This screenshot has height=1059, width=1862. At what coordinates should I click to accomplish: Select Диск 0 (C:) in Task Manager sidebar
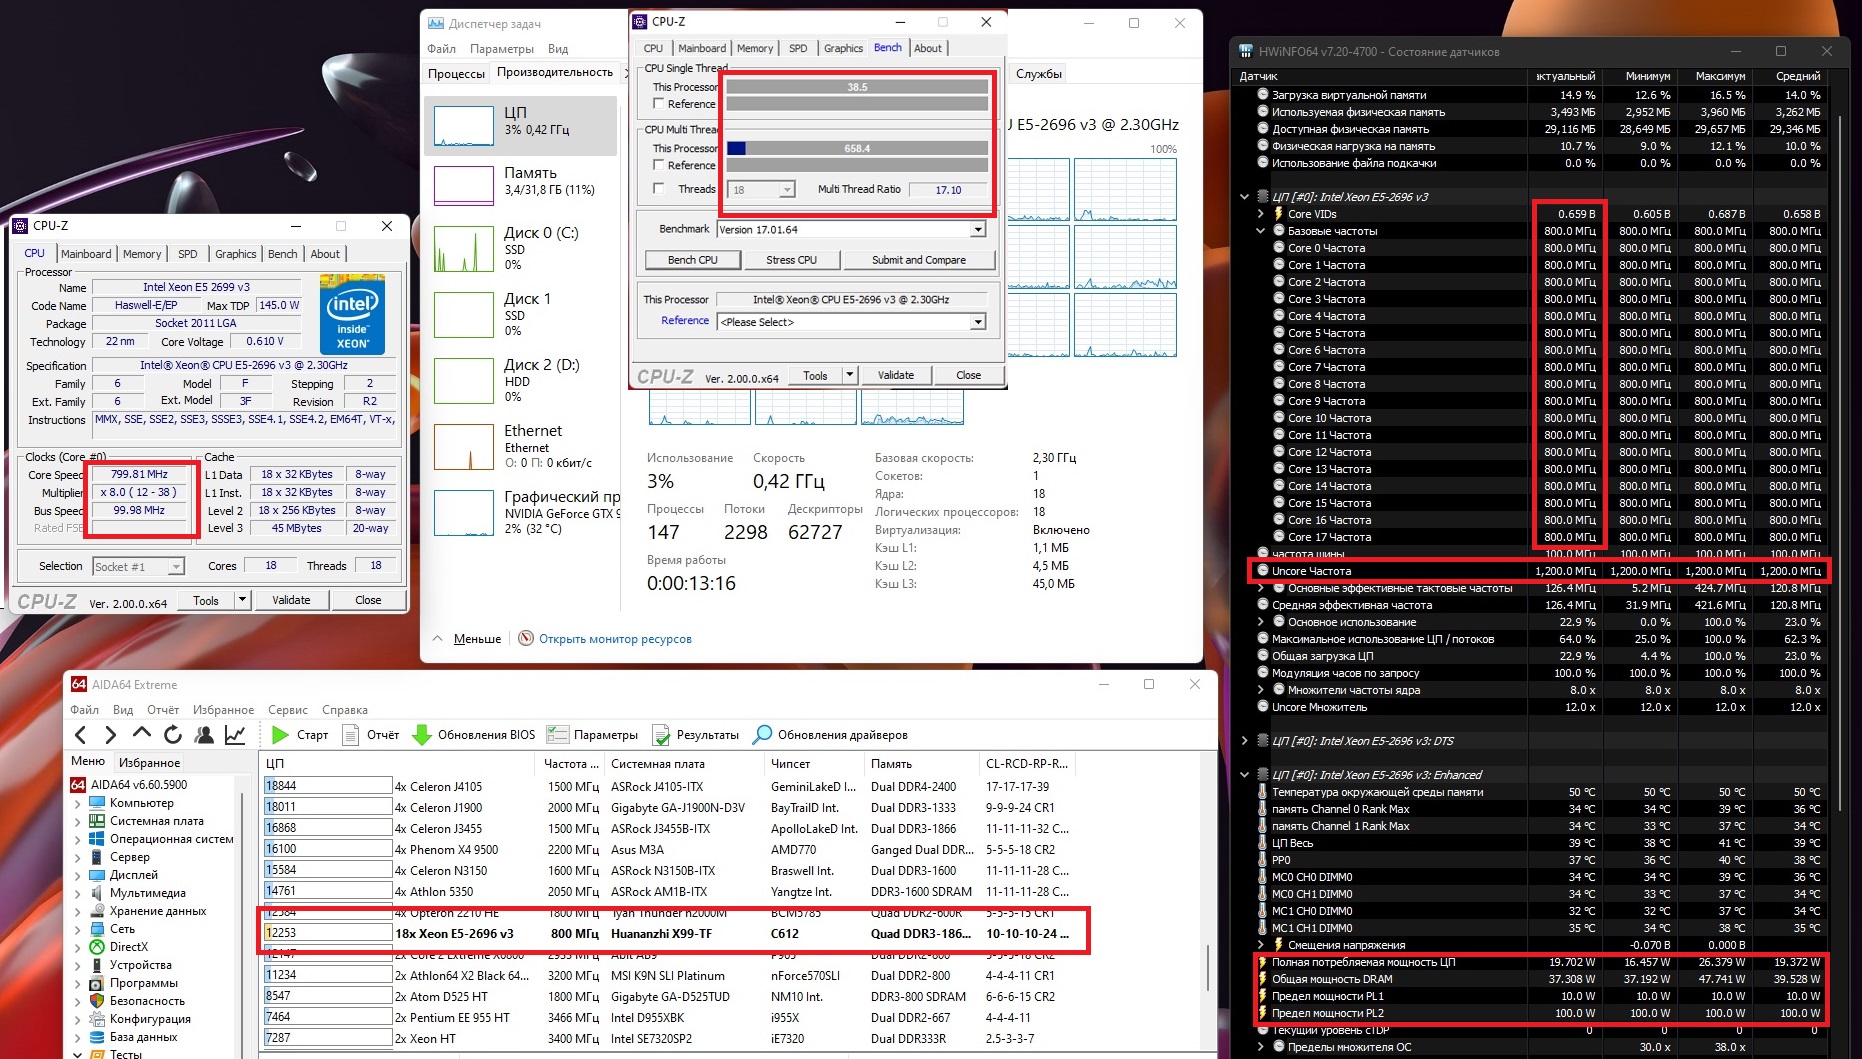point(520,248)
